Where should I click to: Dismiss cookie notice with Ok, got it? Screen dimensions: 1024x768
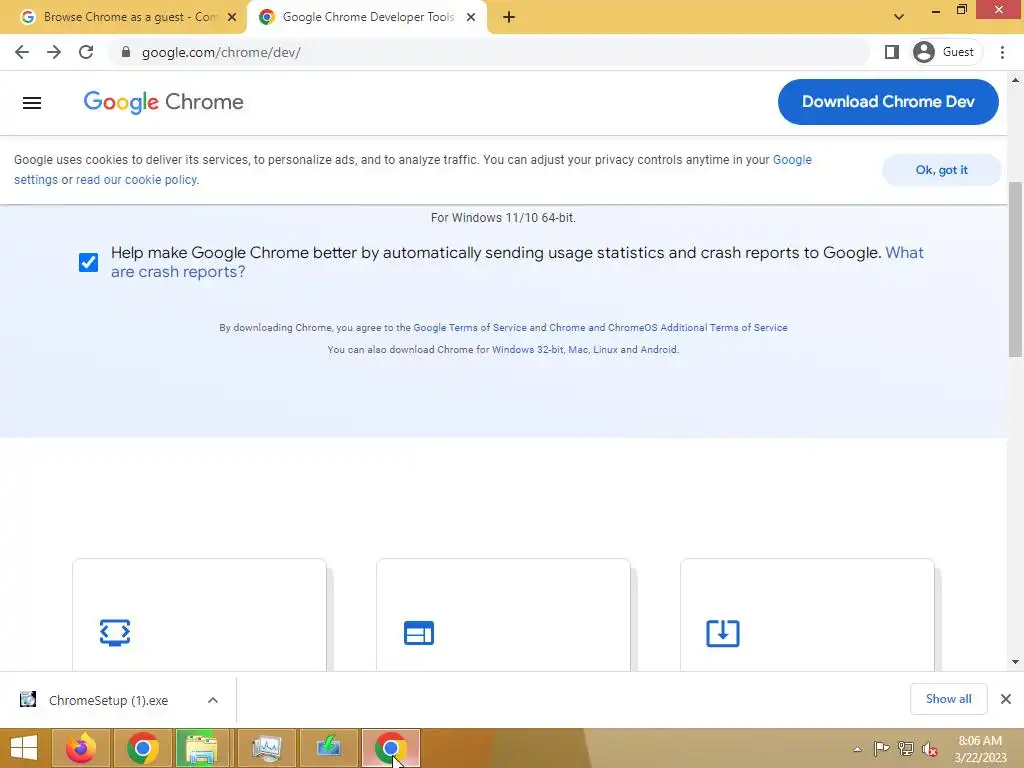coord(941,170)
